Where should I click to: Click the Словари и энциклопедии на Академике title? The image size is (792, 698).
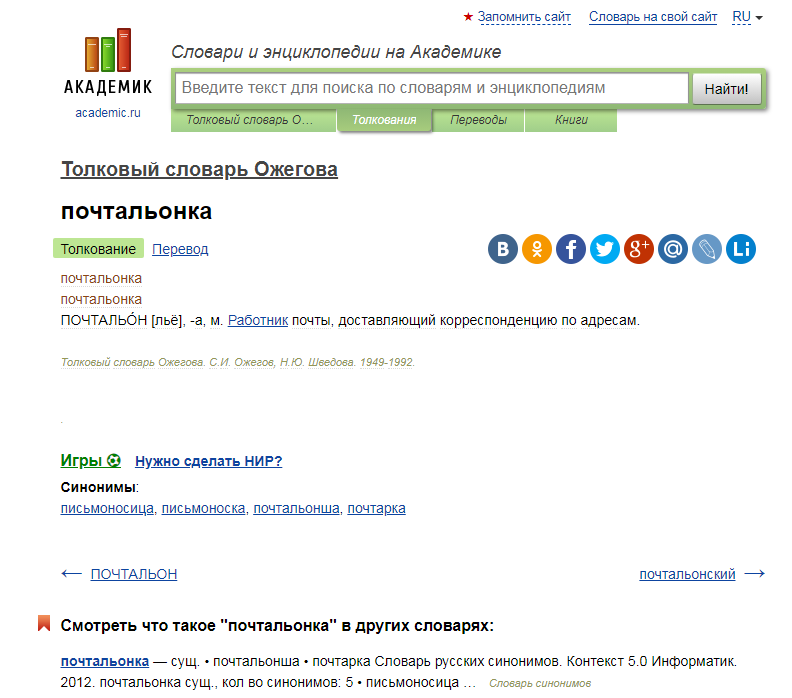coord(336,52)
